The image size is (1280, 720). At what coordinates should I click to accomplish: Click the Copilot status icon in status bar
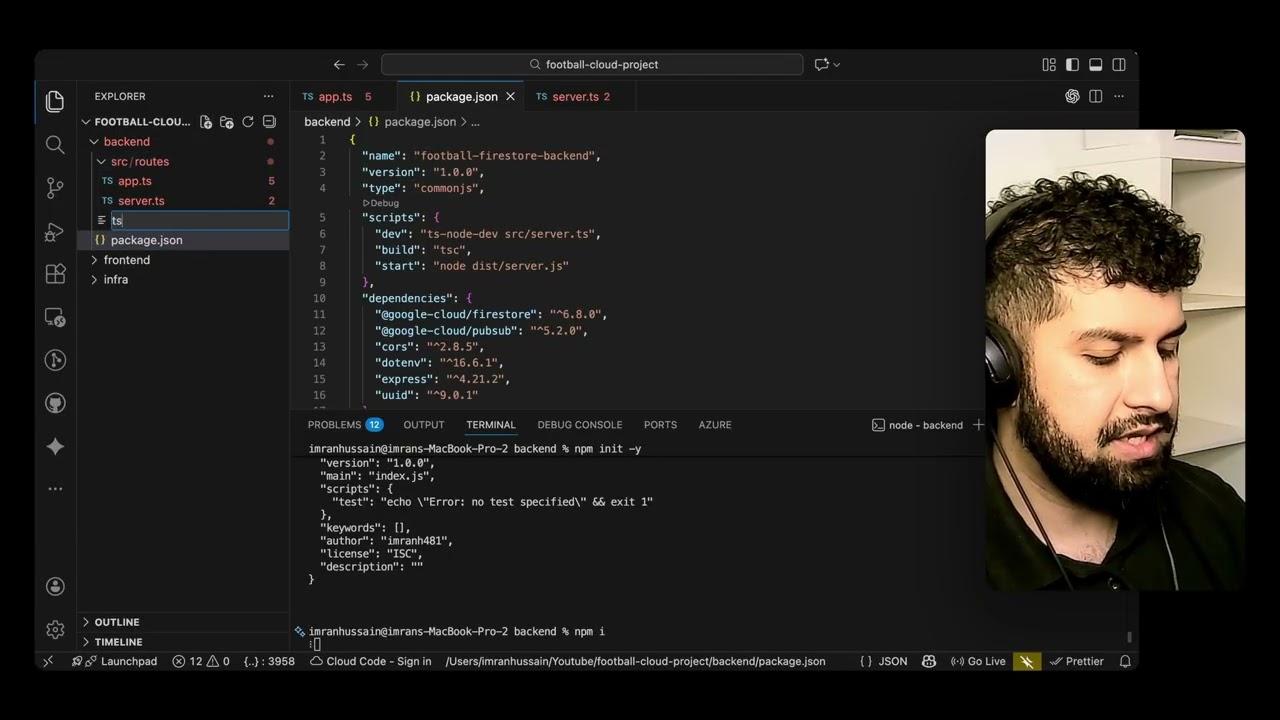tap(929, 661)
